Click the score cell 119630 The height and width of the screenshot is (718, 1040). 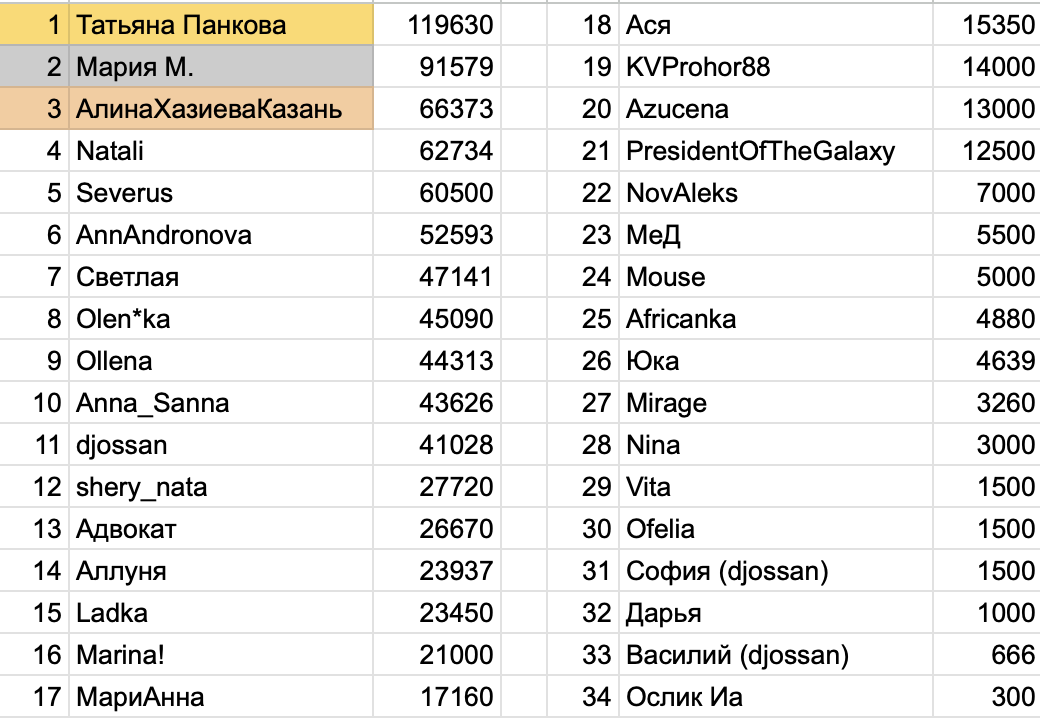pyautogui.click(x=451, y=25)
